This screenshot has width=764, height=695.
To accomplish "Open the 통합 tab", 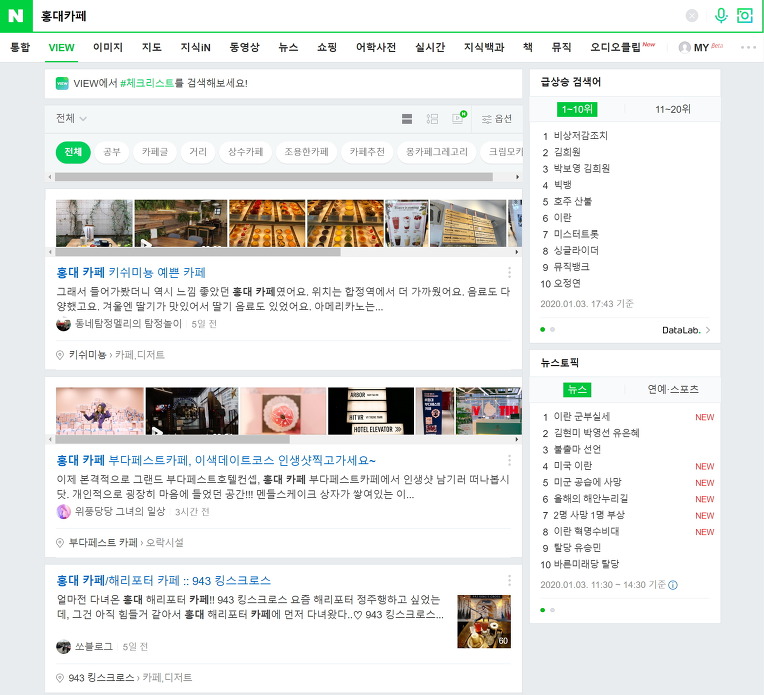I will [20, 47].
